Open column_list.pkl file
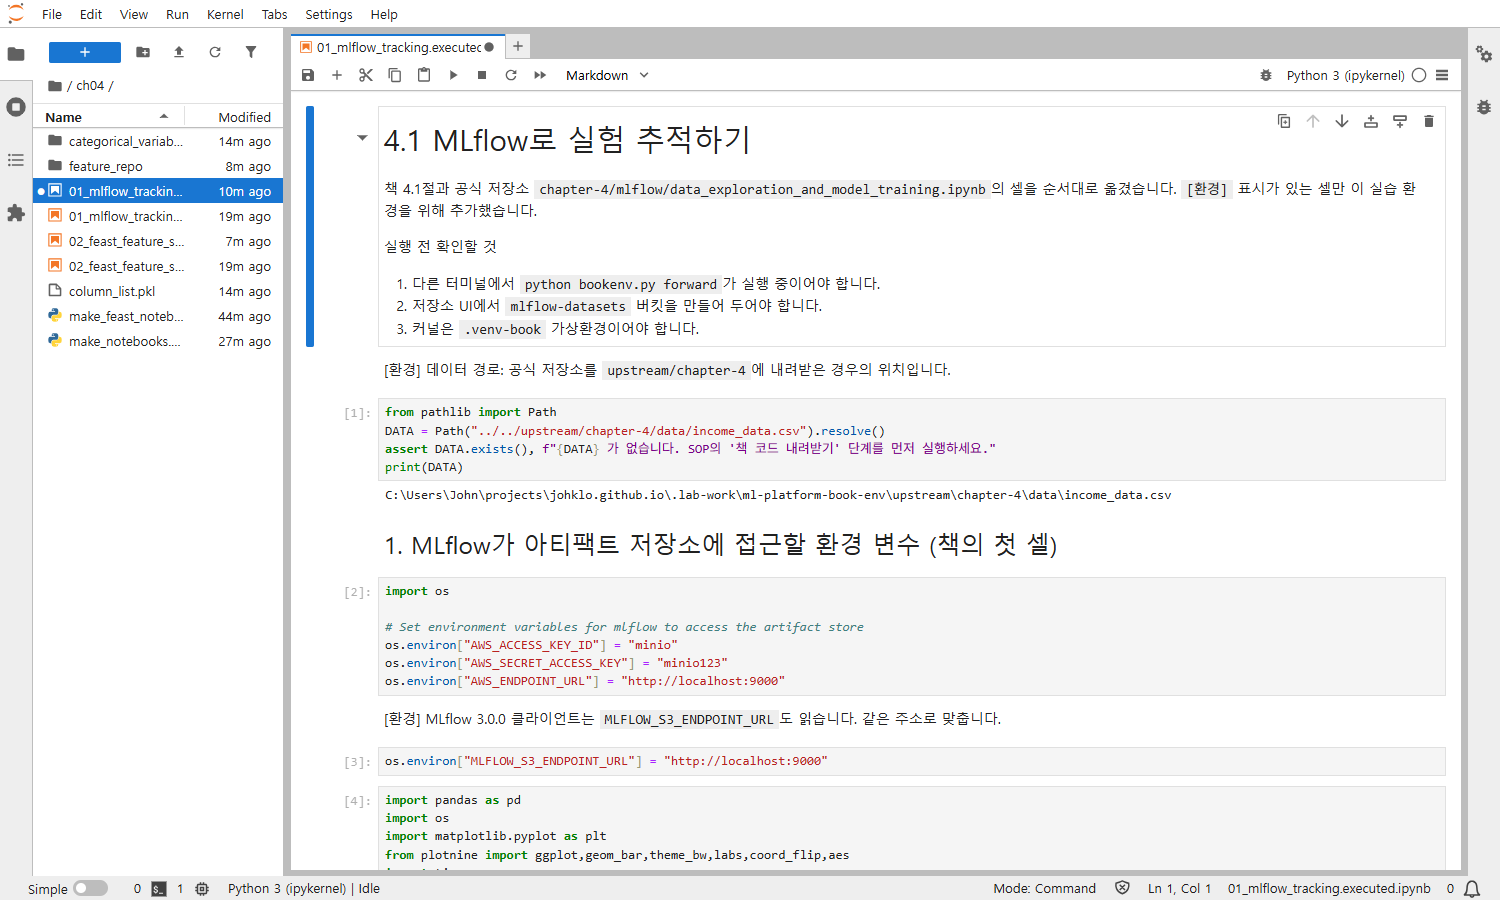Image resolution: width=1500 pixels, height=900 pixels. (159, 291)
